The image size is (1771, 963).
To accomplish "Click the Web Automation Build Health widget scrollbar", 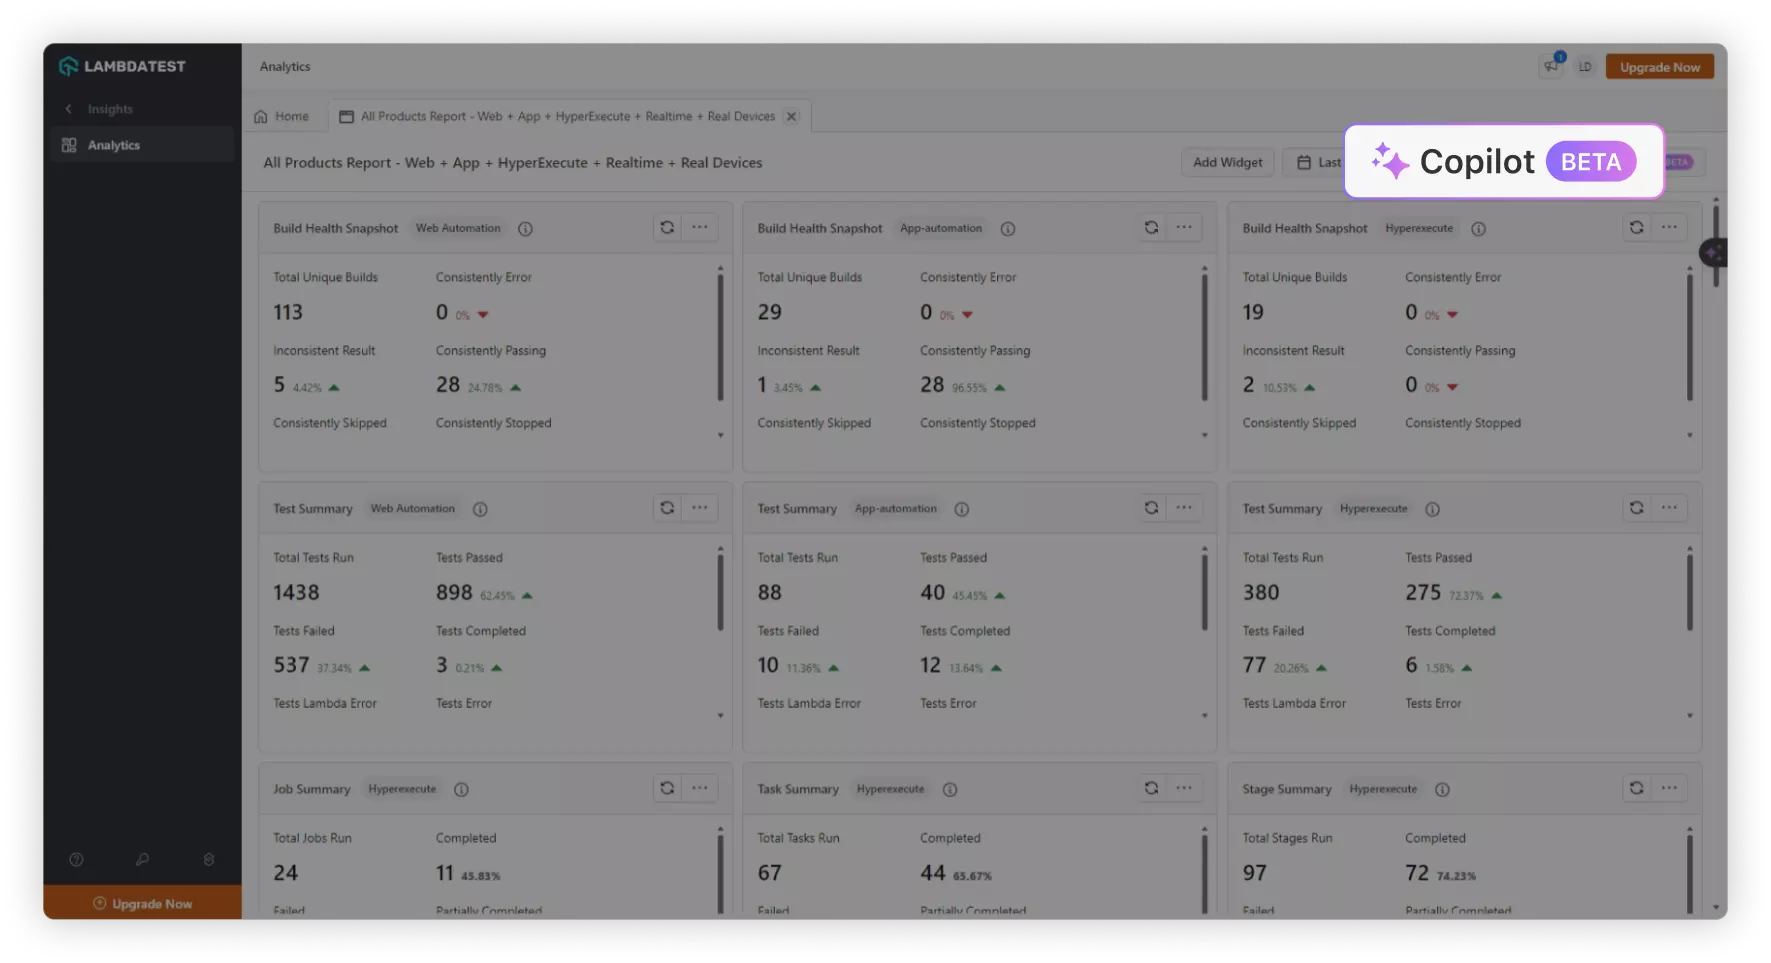I will (x=720, y=337).
